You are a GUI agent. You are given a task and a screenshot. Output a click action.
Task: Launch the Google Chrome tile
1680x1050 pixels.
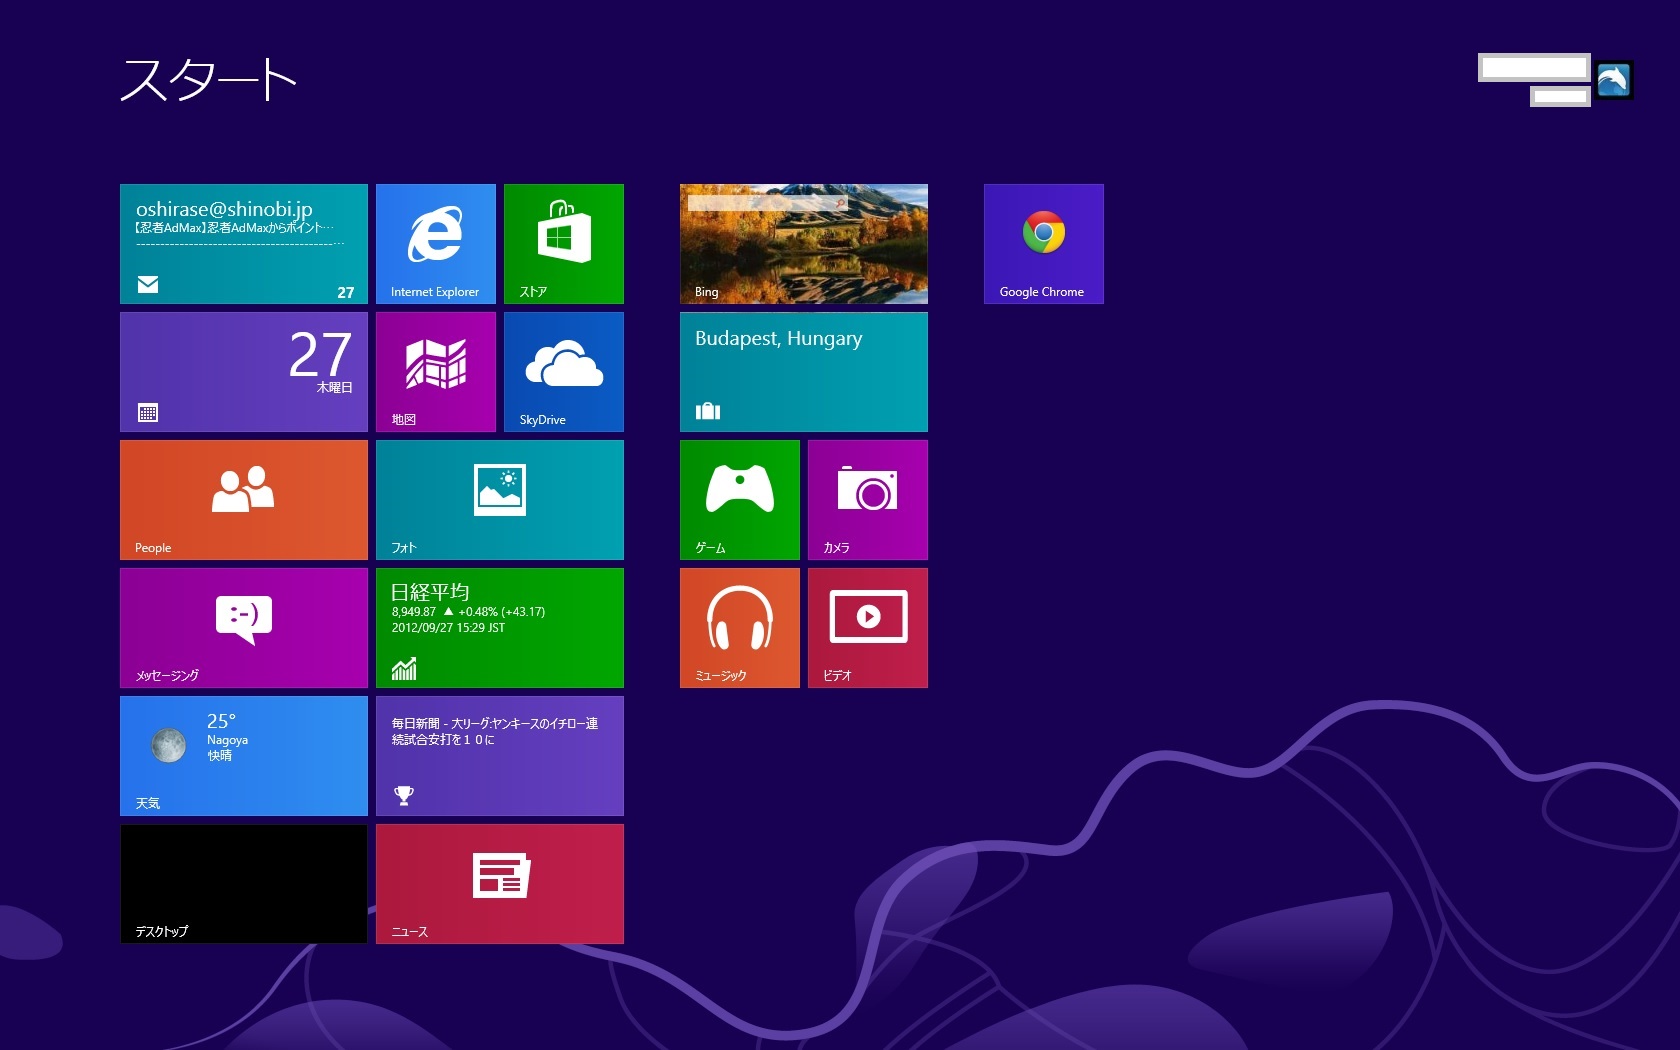[x=1044, y=244]
